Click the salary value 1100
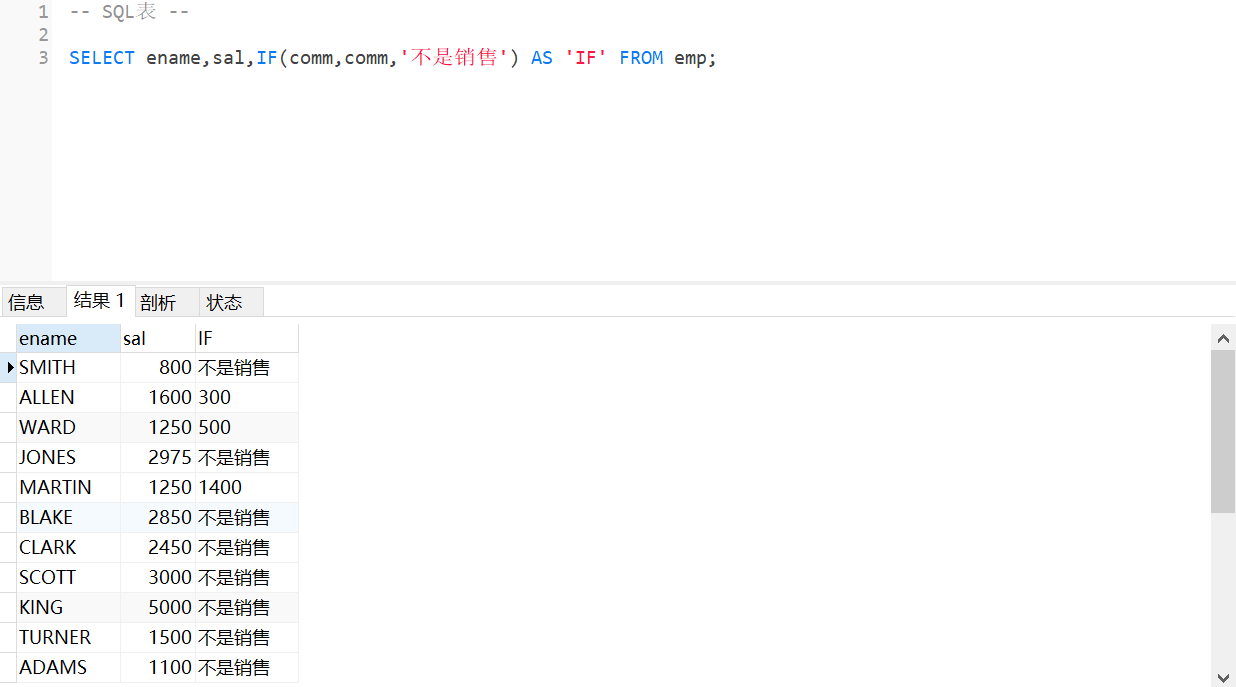This screenshot has height=687, width=1236. [158, 668]
